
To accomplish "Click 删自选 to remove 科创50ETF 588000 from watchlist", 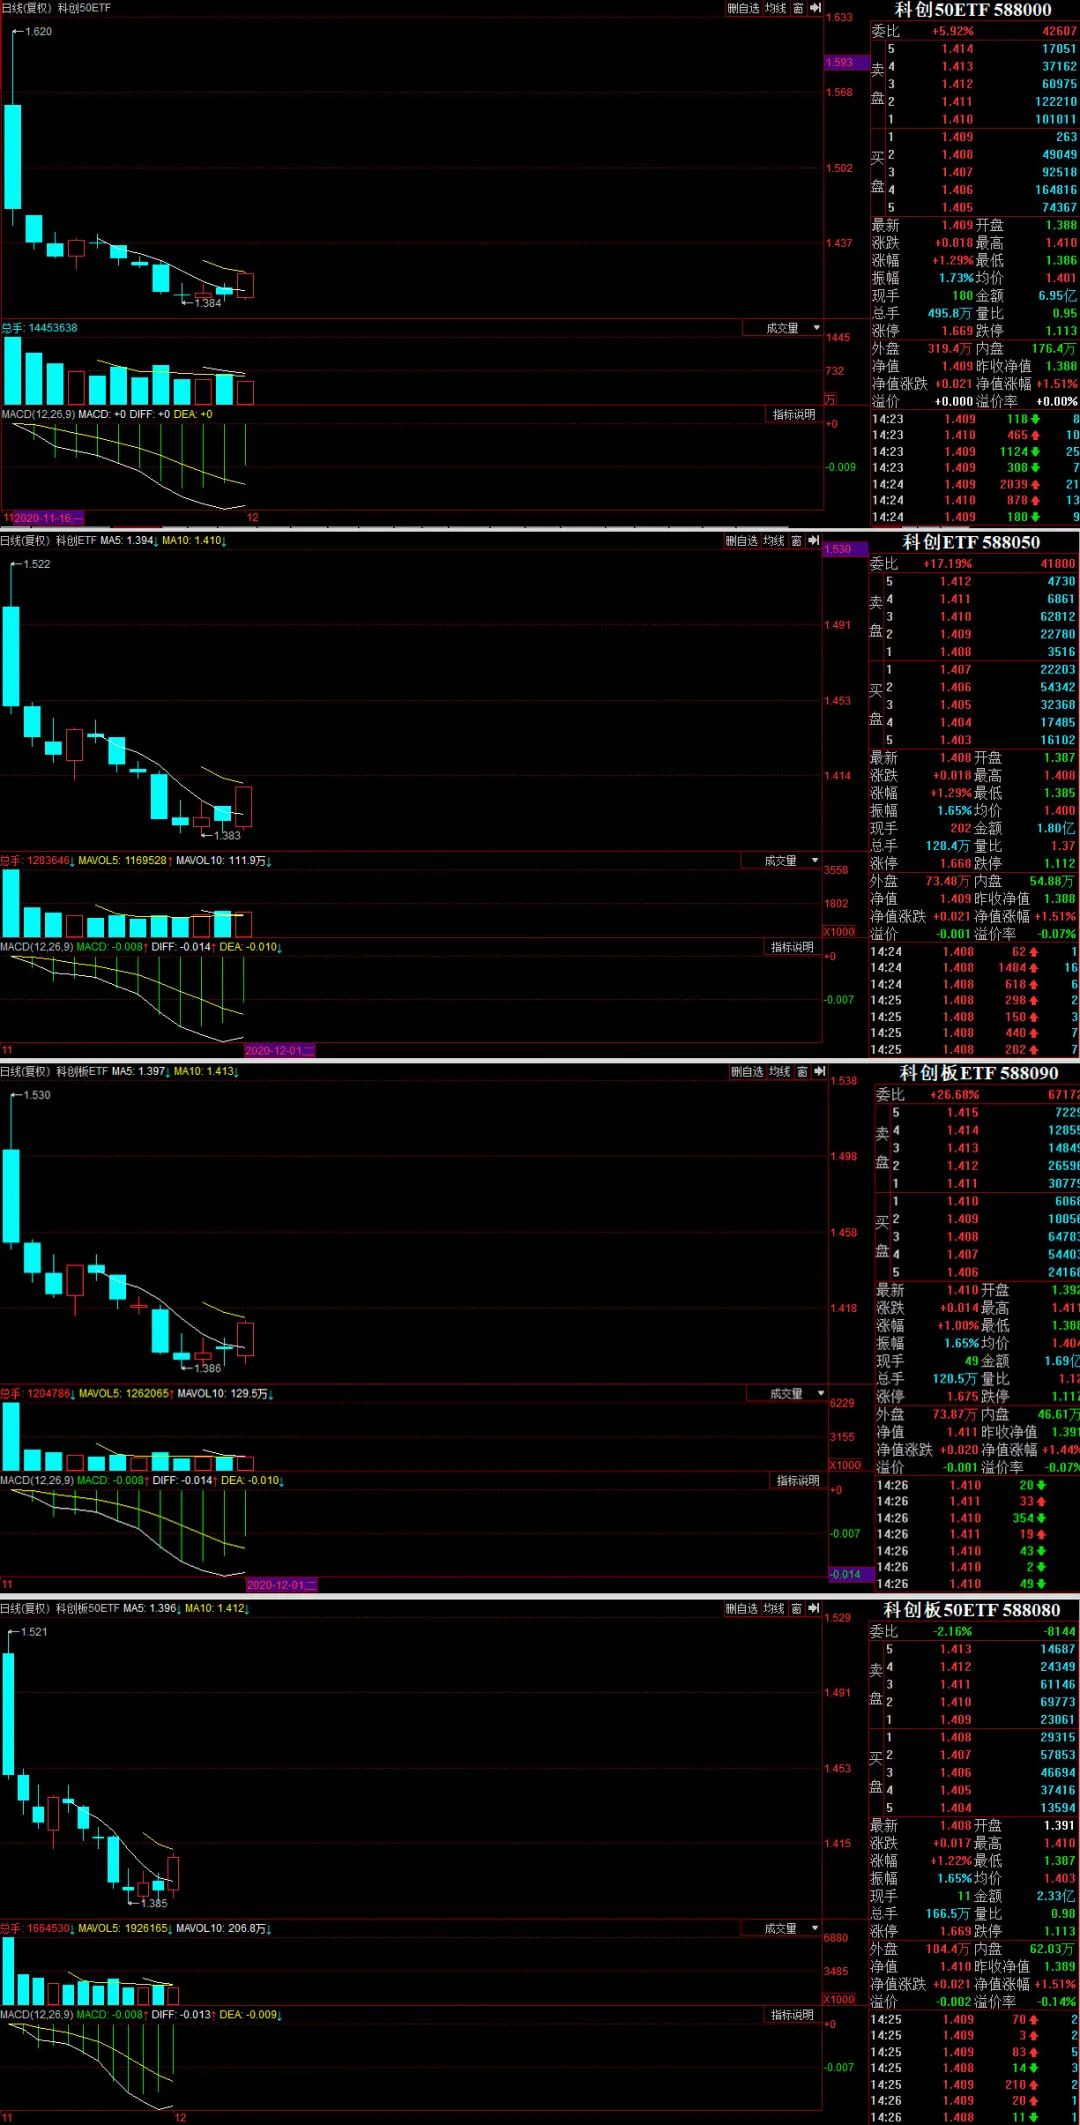I will 743,8.
